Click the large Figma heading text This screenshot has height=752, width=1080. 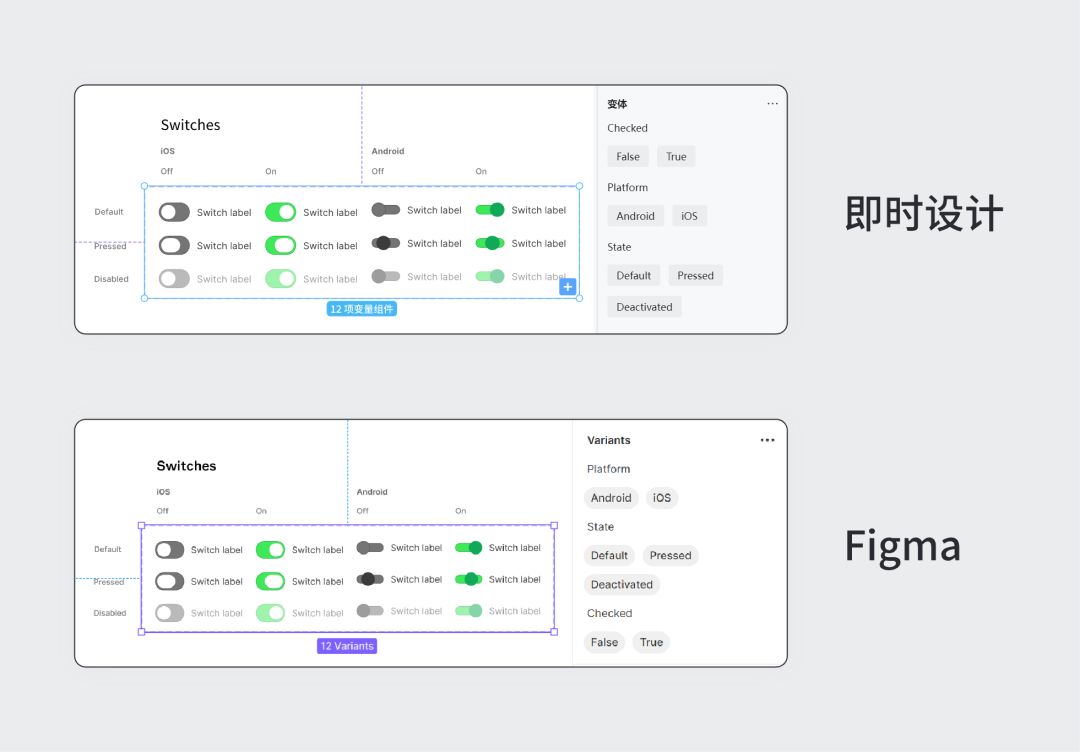coord(902,546)
